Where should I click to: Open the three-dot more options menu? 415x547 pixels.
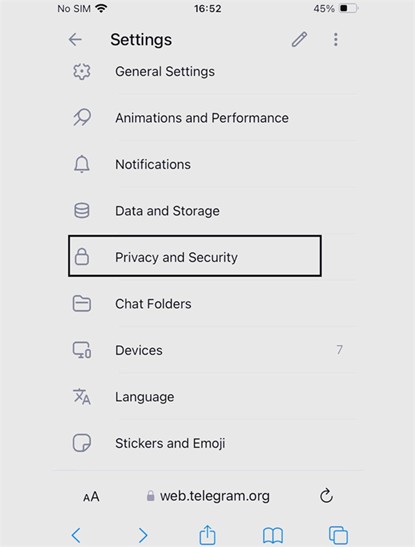(x=335, y=39)
